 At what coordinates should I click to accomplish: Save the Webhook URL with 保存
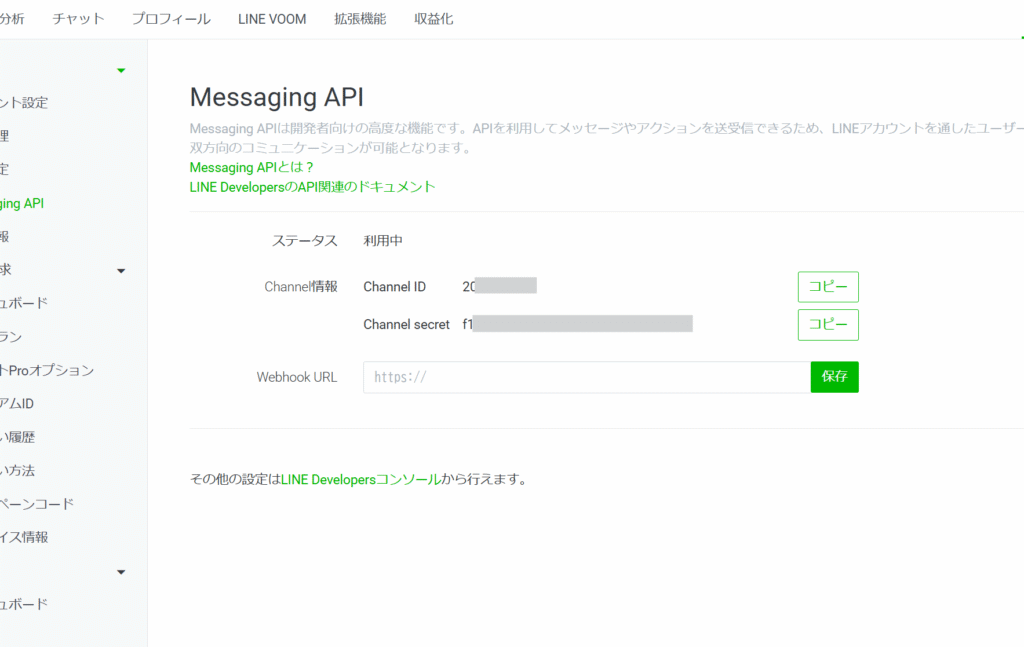(835, 377)
